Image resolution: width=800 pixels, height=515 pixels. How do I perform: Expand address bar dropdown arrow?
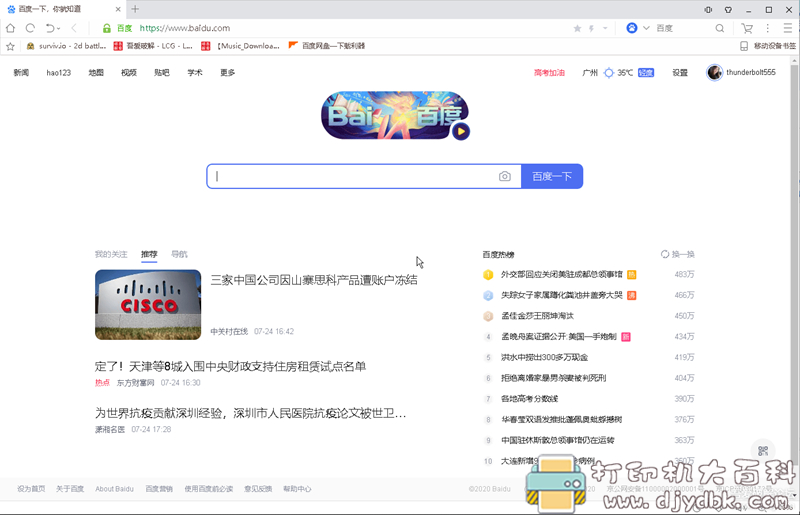click(x=605, y=29)
